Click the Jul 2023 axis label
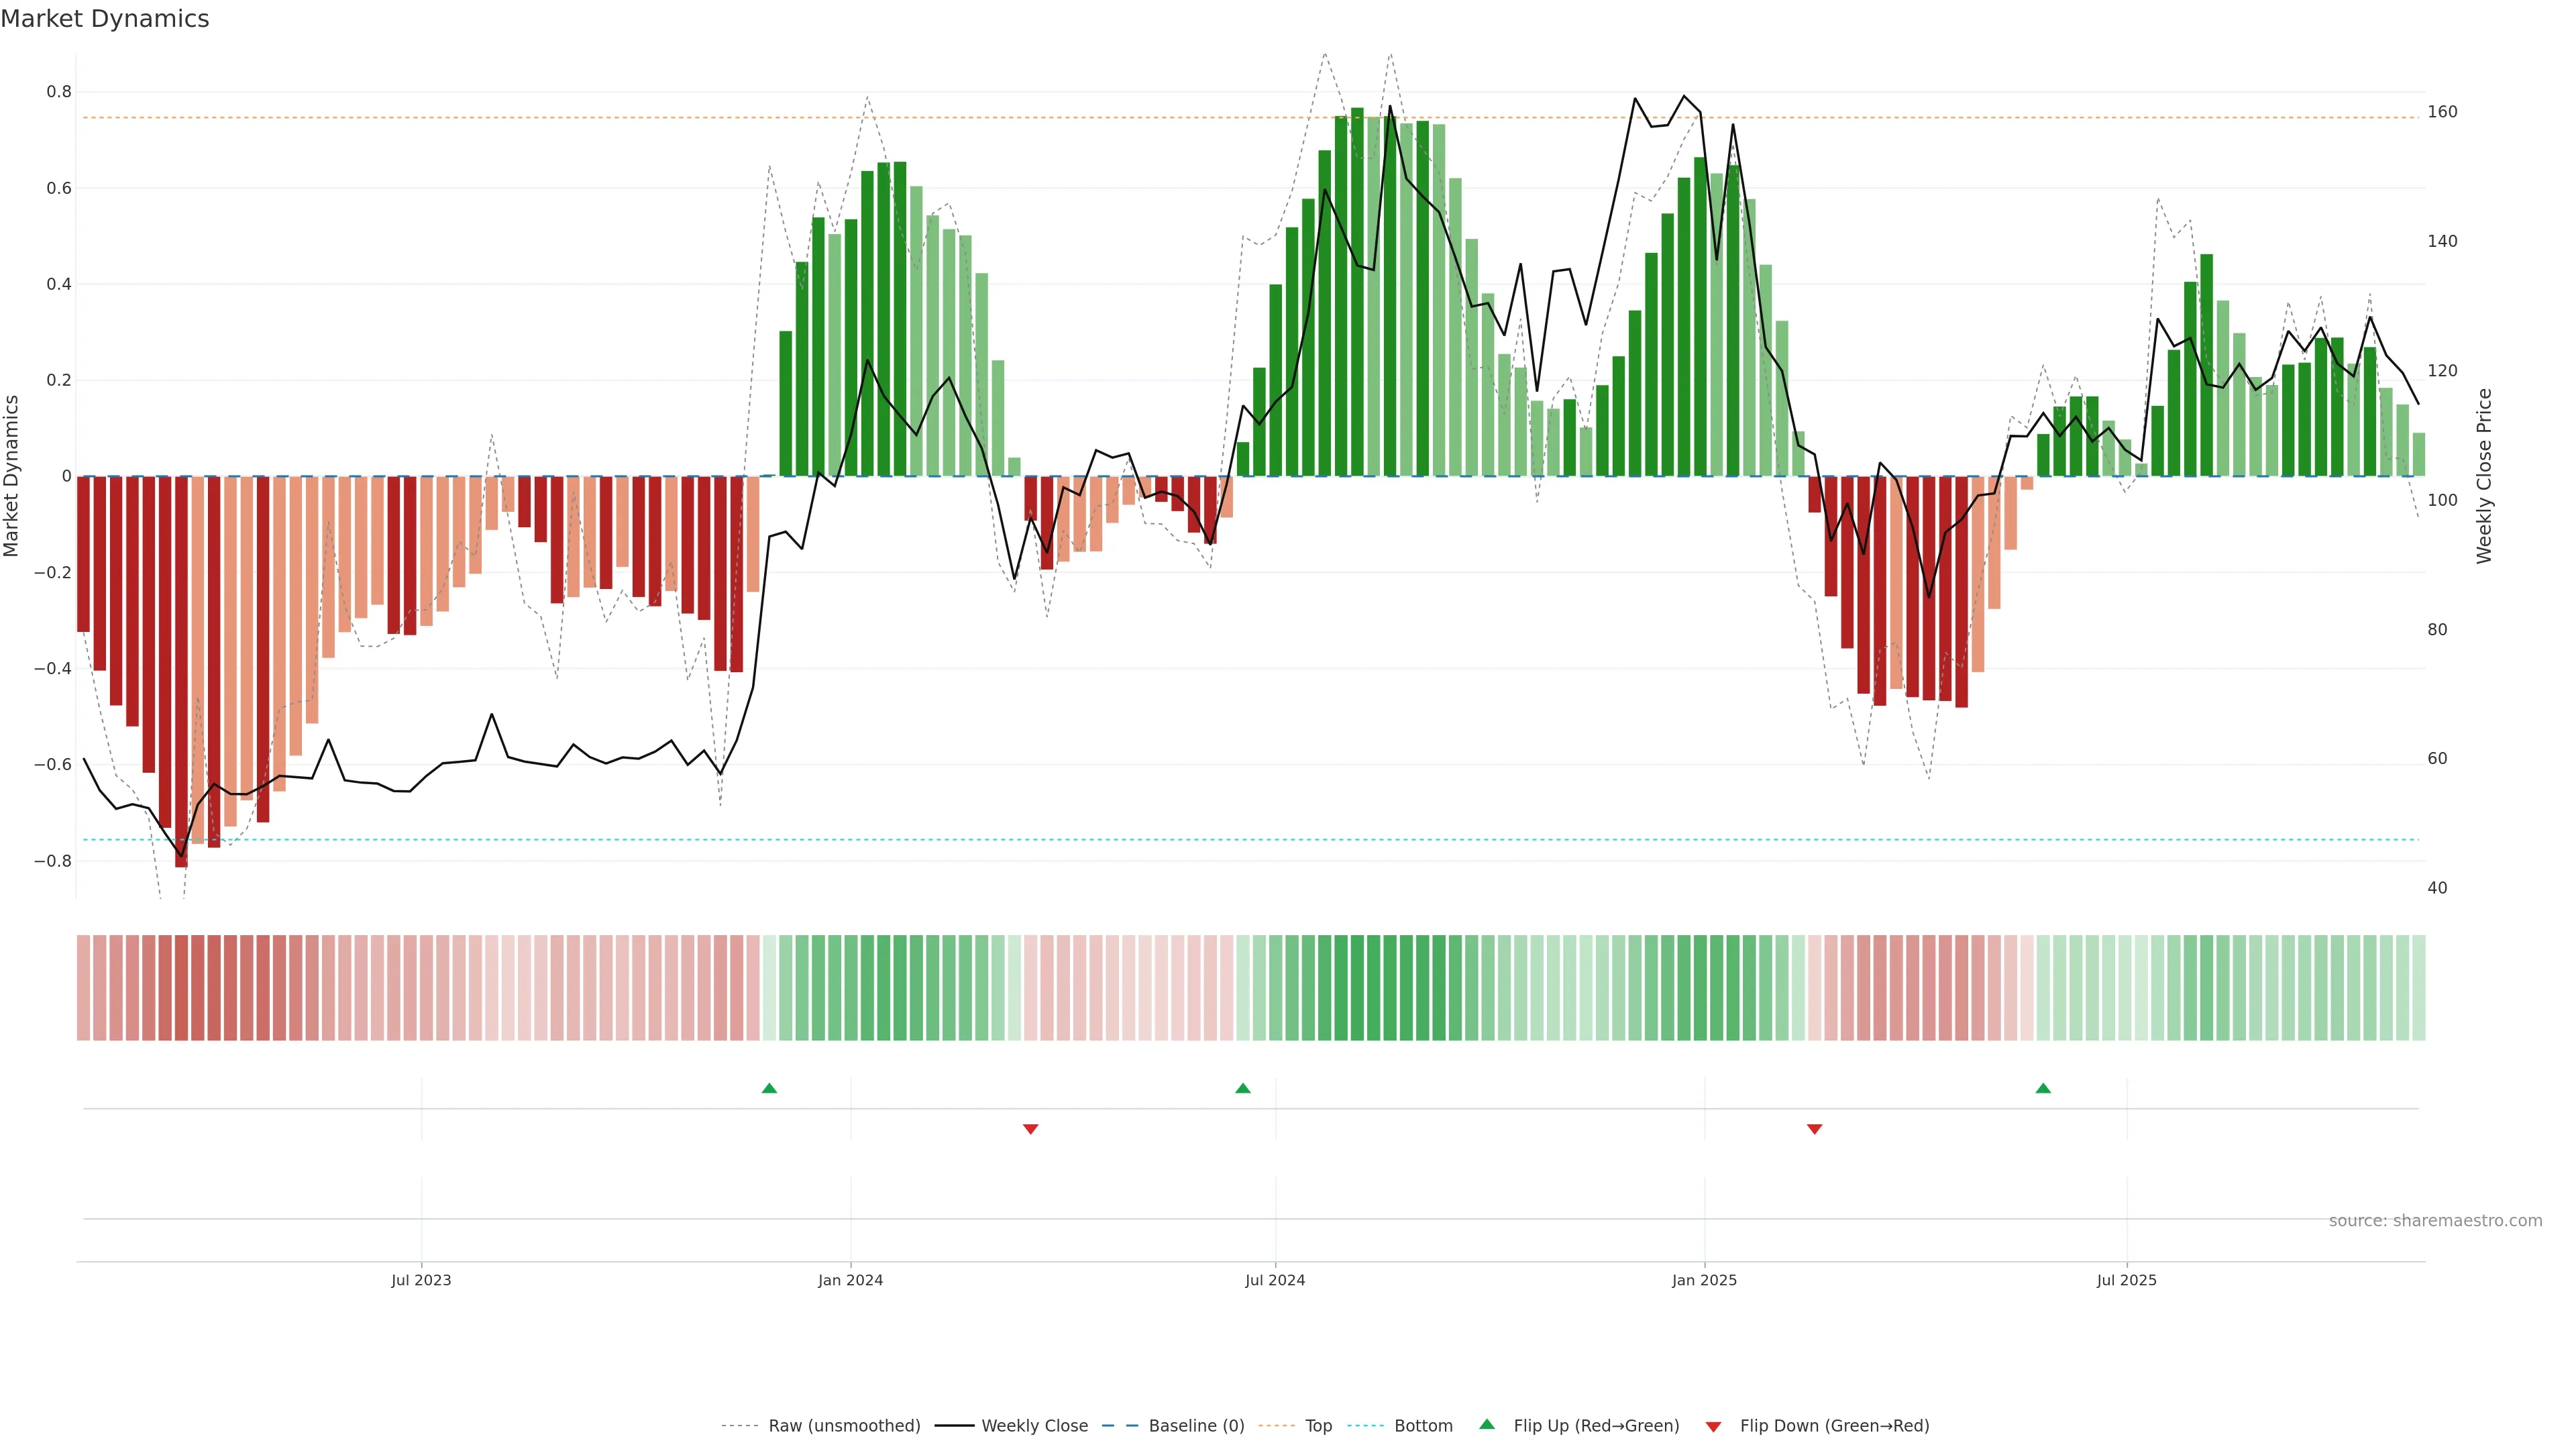Image resolution: width=2576 pixels, height=1449 pixels. 421,1280
